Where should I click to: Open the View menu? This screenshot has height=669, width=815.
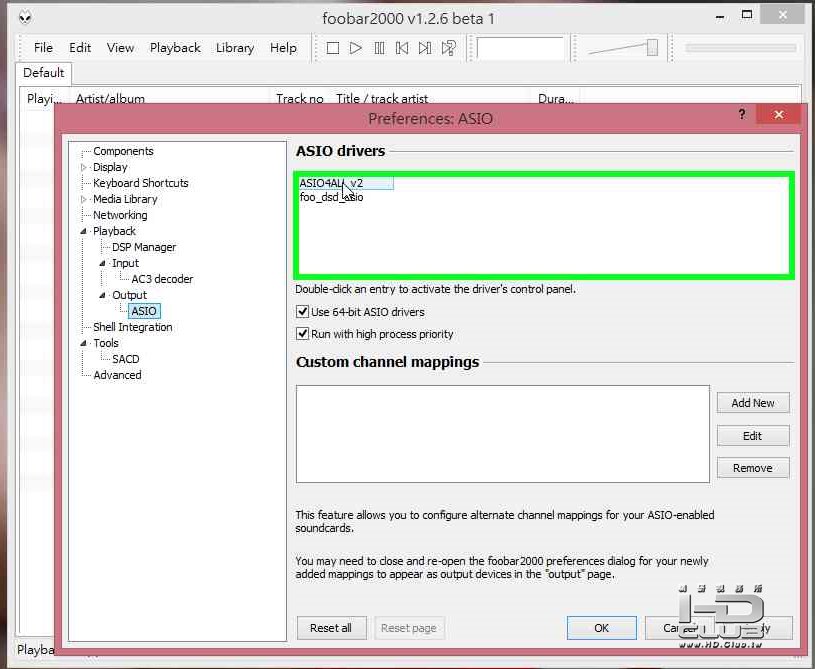pos(121,48)
